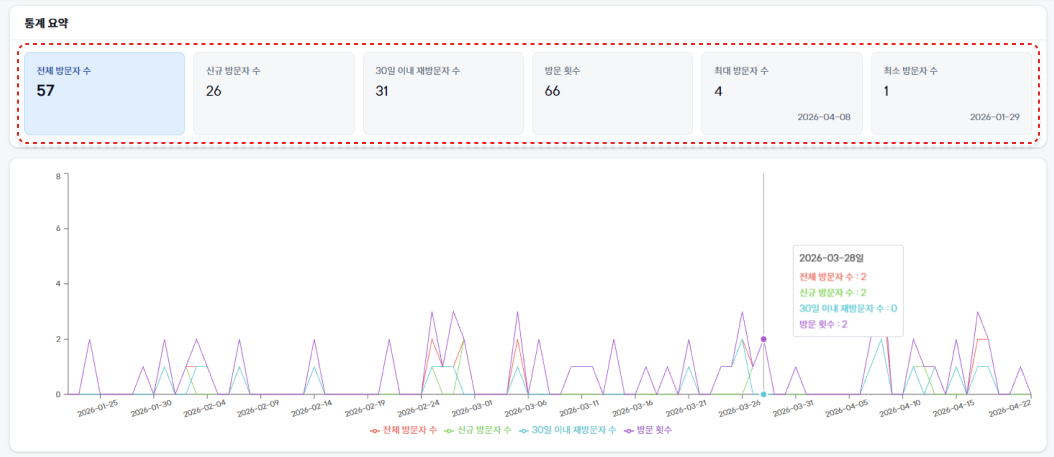The image size is (1054, 457).
Task: Click the cyan 재방문자 legend marker icon
Action: [x=523, y=430]
